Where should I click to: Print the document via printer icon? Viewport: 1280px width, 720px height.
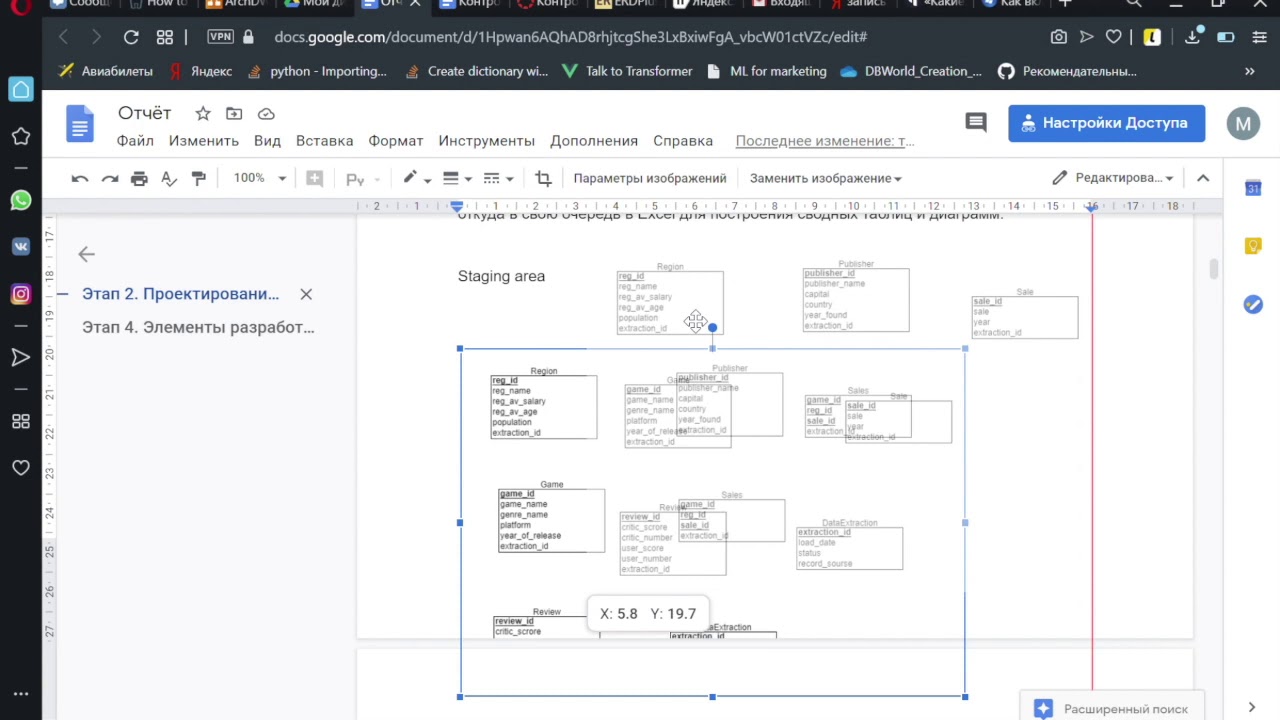(139, 178)
